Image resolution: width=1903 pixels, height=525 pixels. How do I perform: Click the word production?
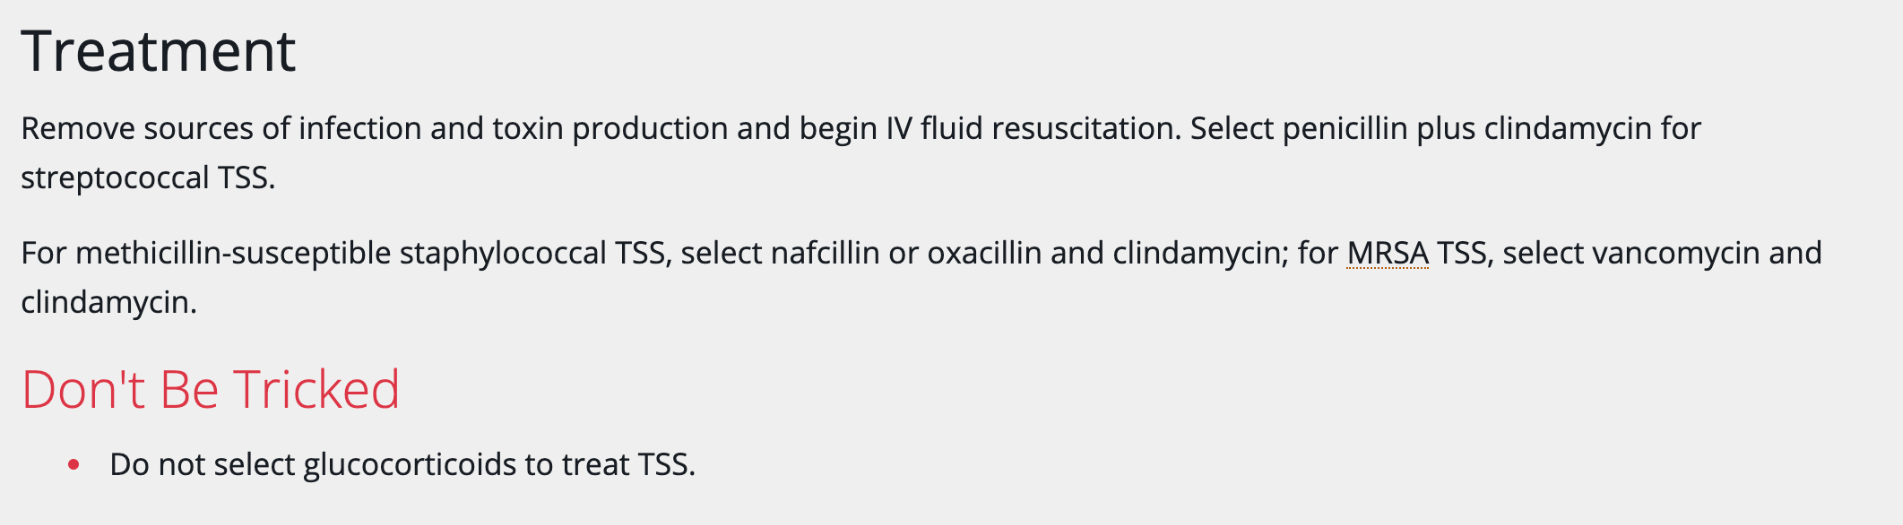650,129
